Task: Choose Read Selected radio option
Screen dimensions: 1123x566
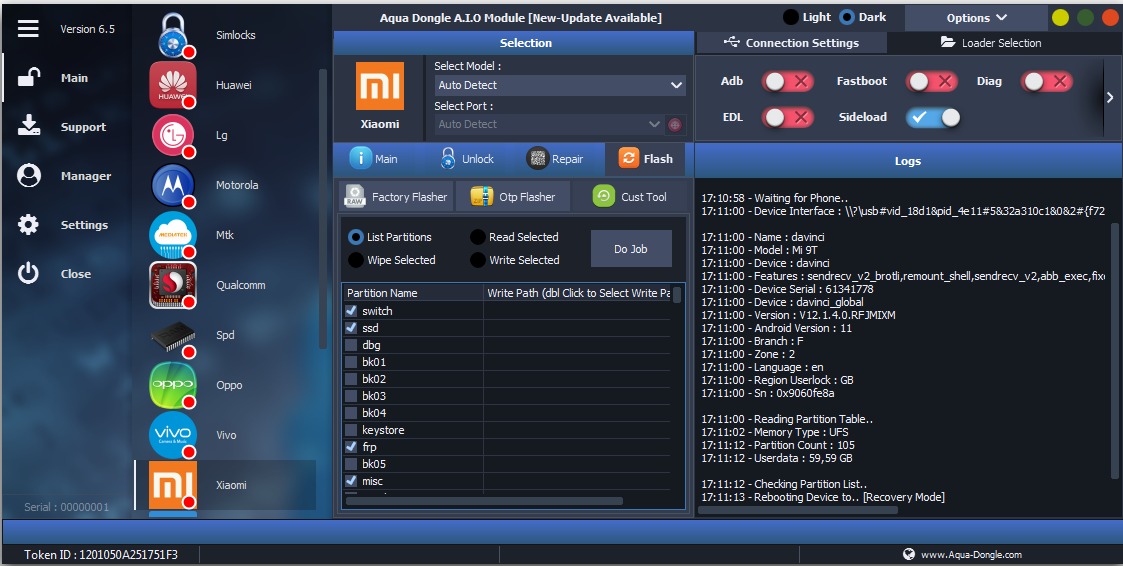Action: (x=478, y=236)
